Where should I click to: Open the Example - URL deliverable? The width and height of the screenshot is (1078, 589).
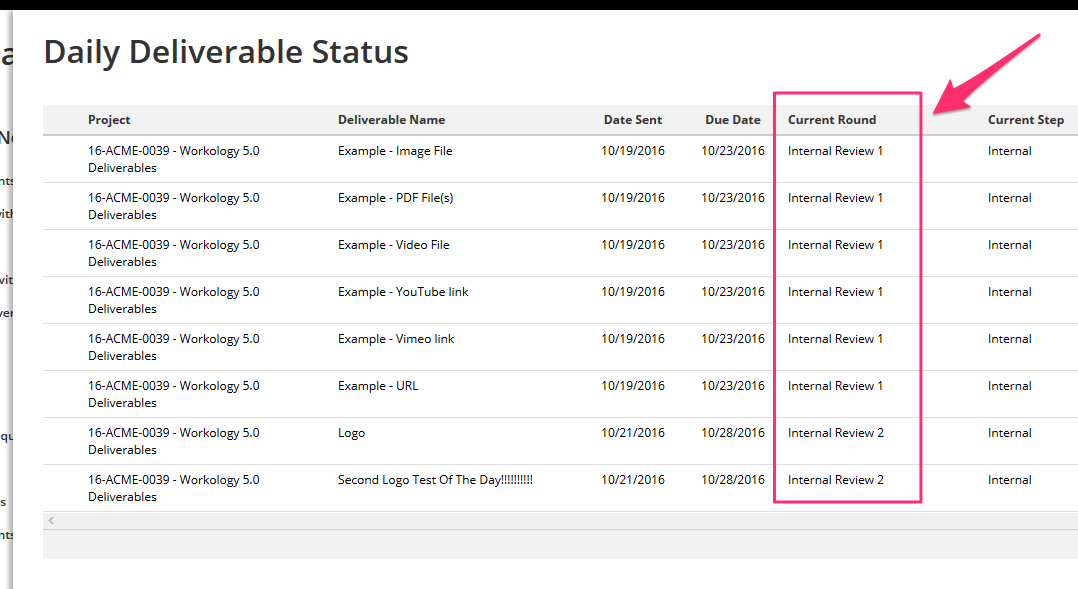tap(377, 386)
